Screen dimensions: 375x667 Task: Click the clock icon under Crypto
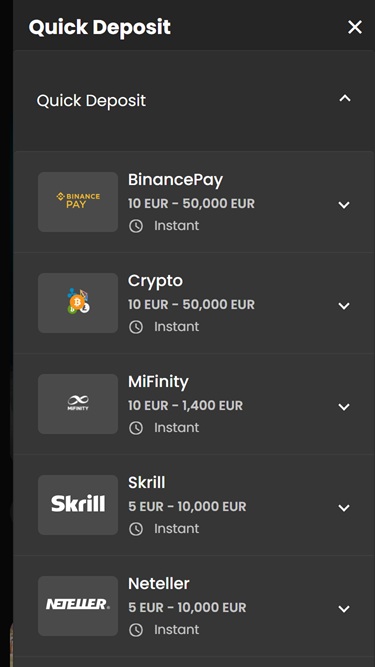(x=136, y=327)
